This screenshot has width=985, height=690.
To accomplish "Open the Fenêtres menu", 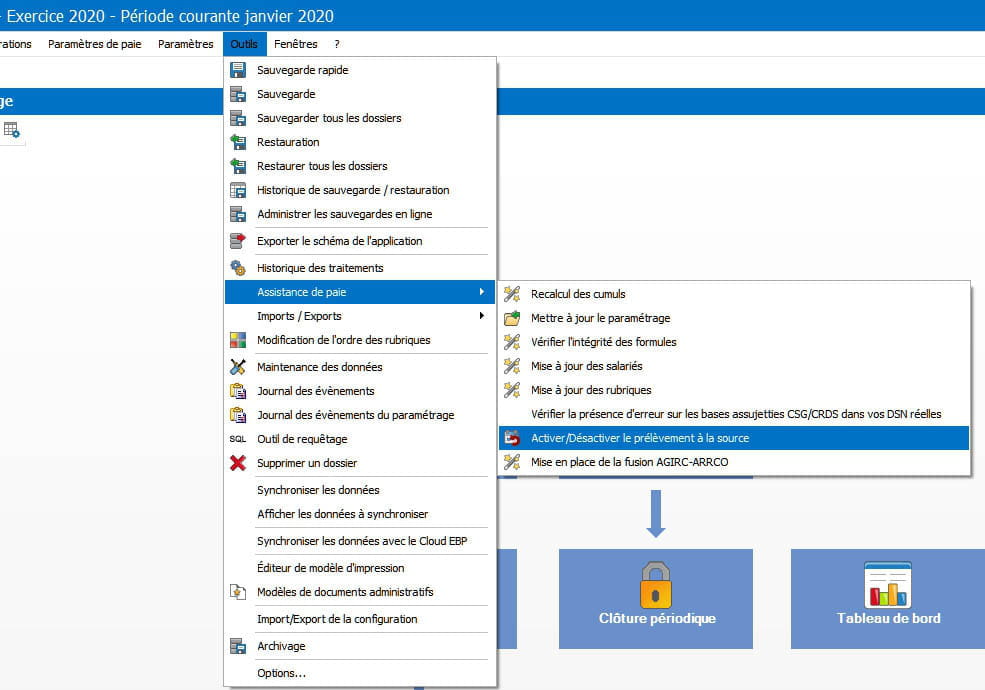I will [296, 44].
